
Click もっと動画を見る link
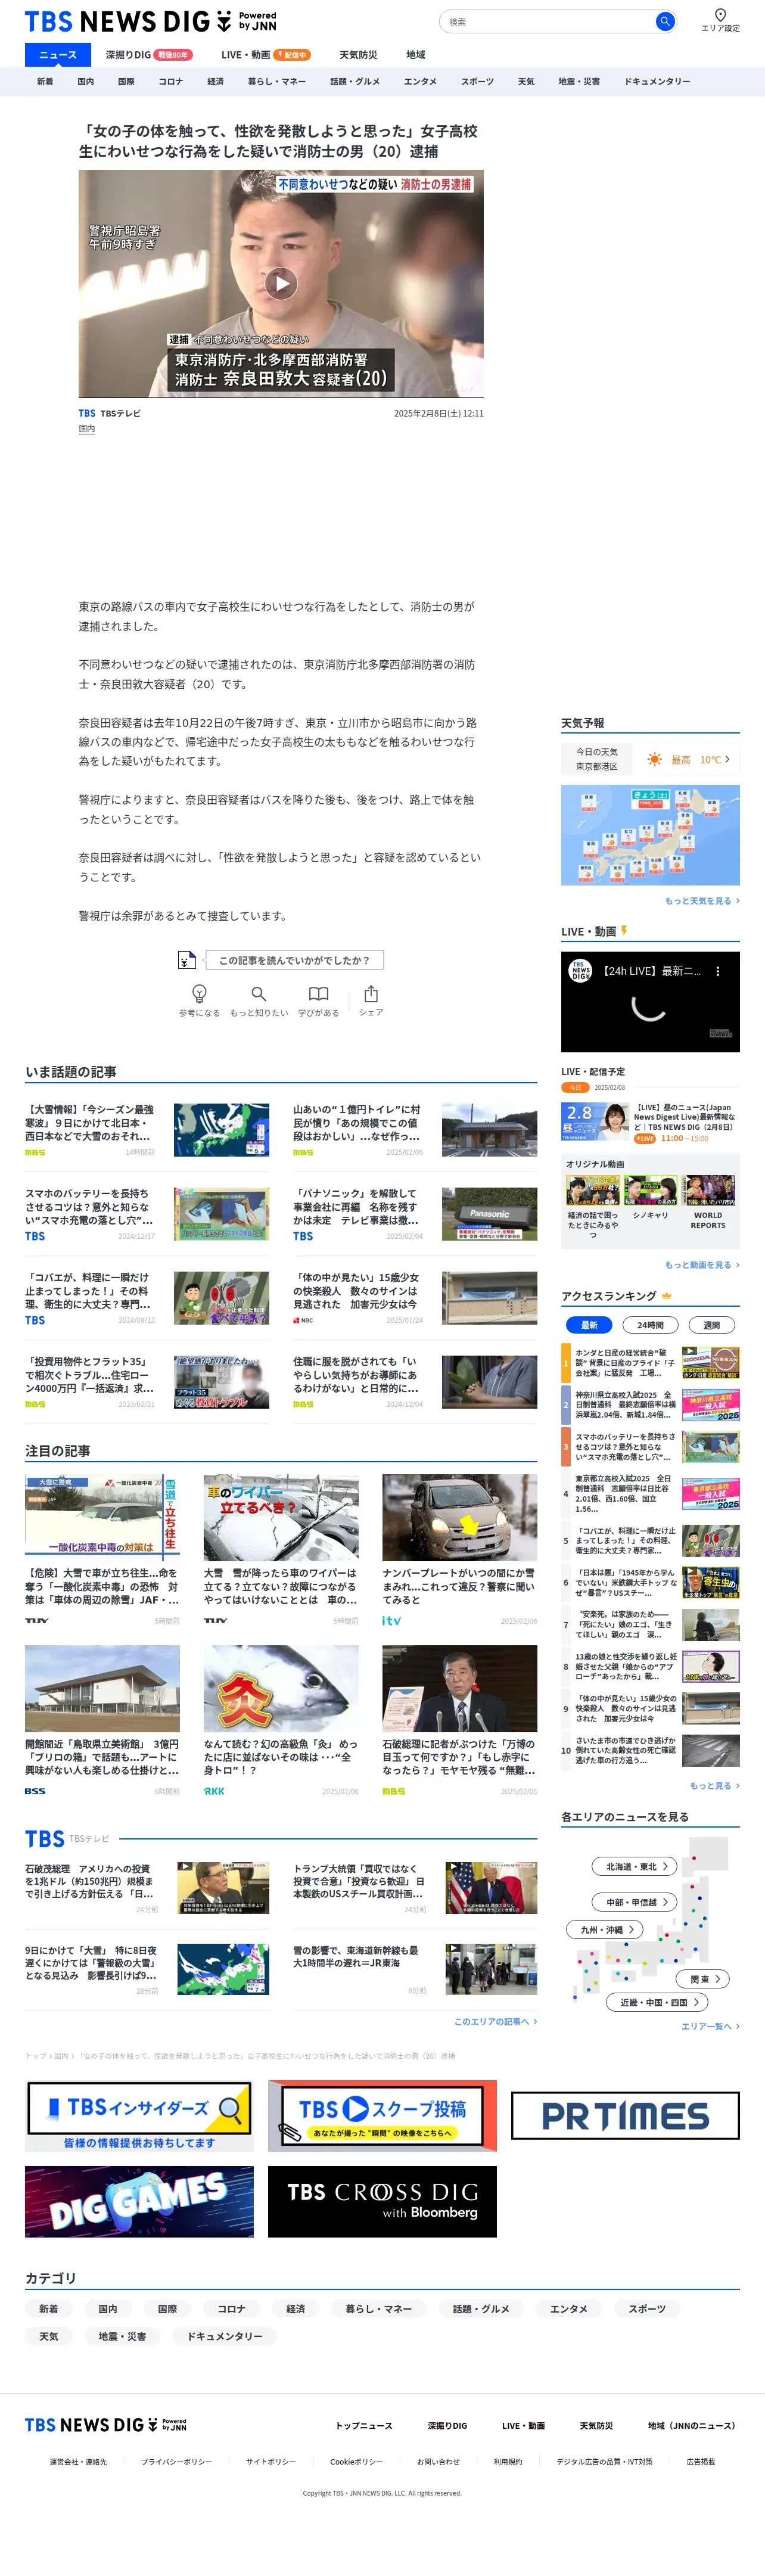(x=702, y=1265)
